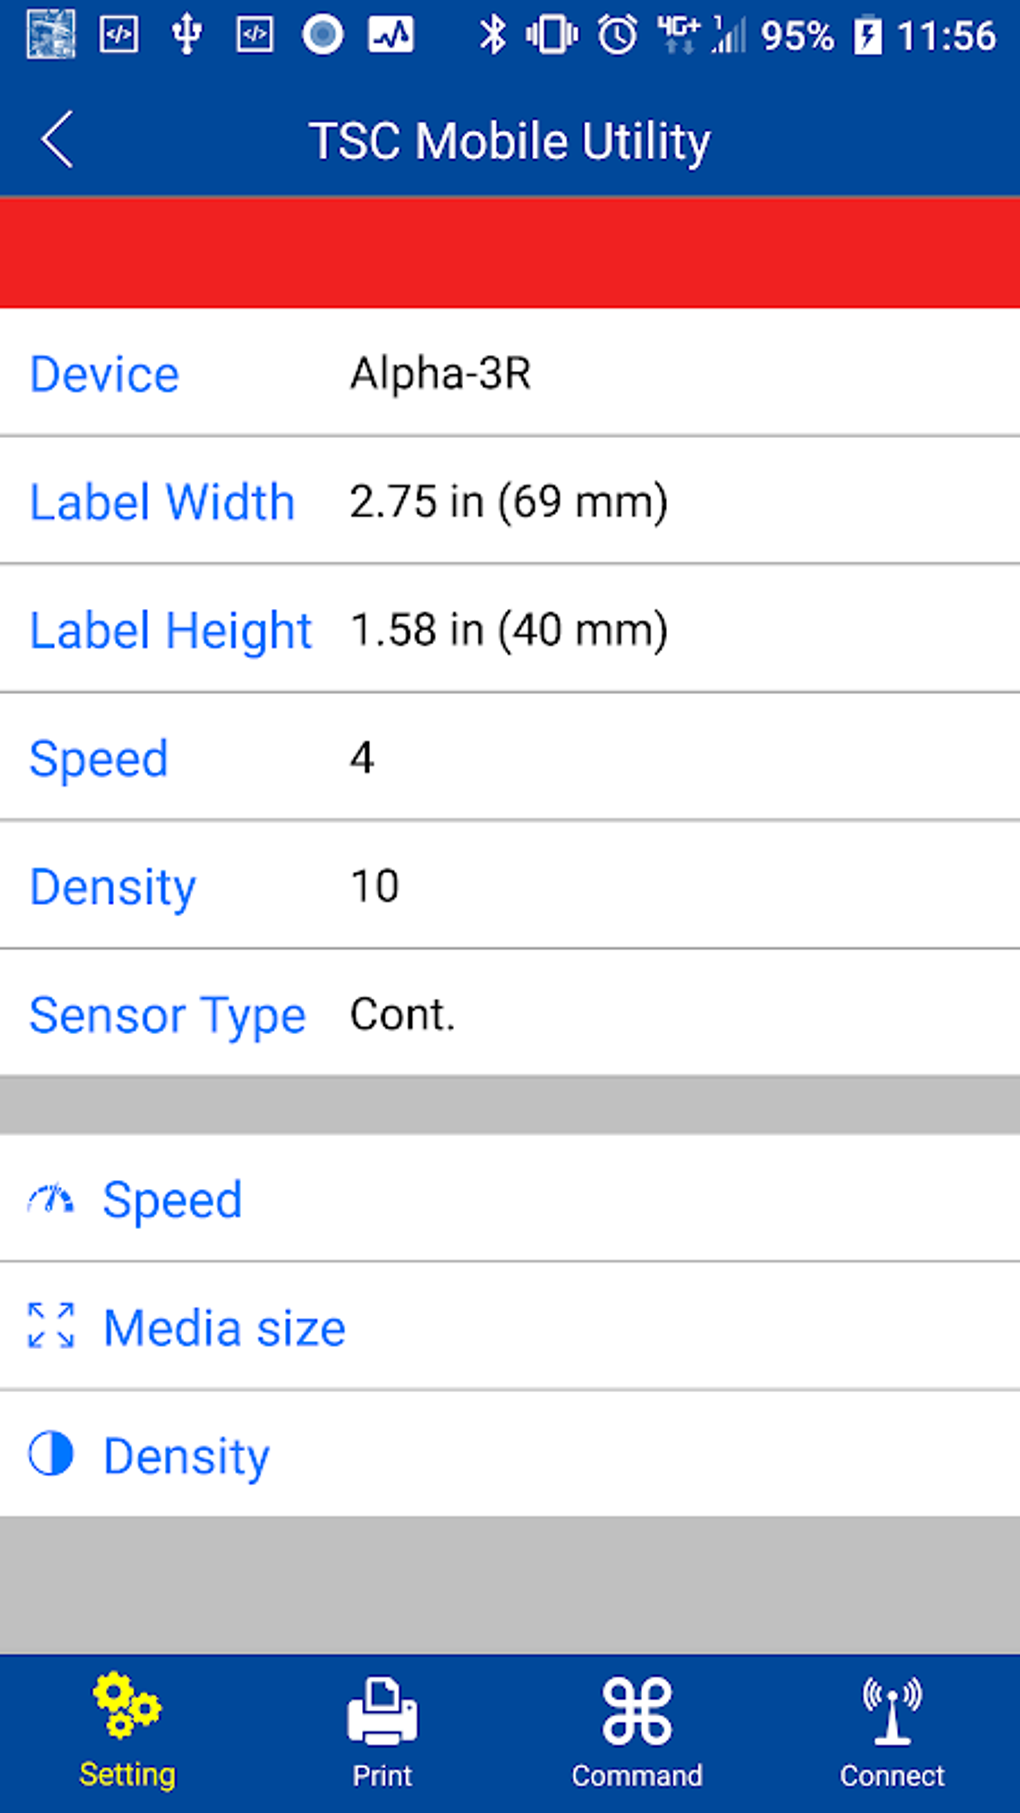Tap the alarm clock status icon

(617, 36)
